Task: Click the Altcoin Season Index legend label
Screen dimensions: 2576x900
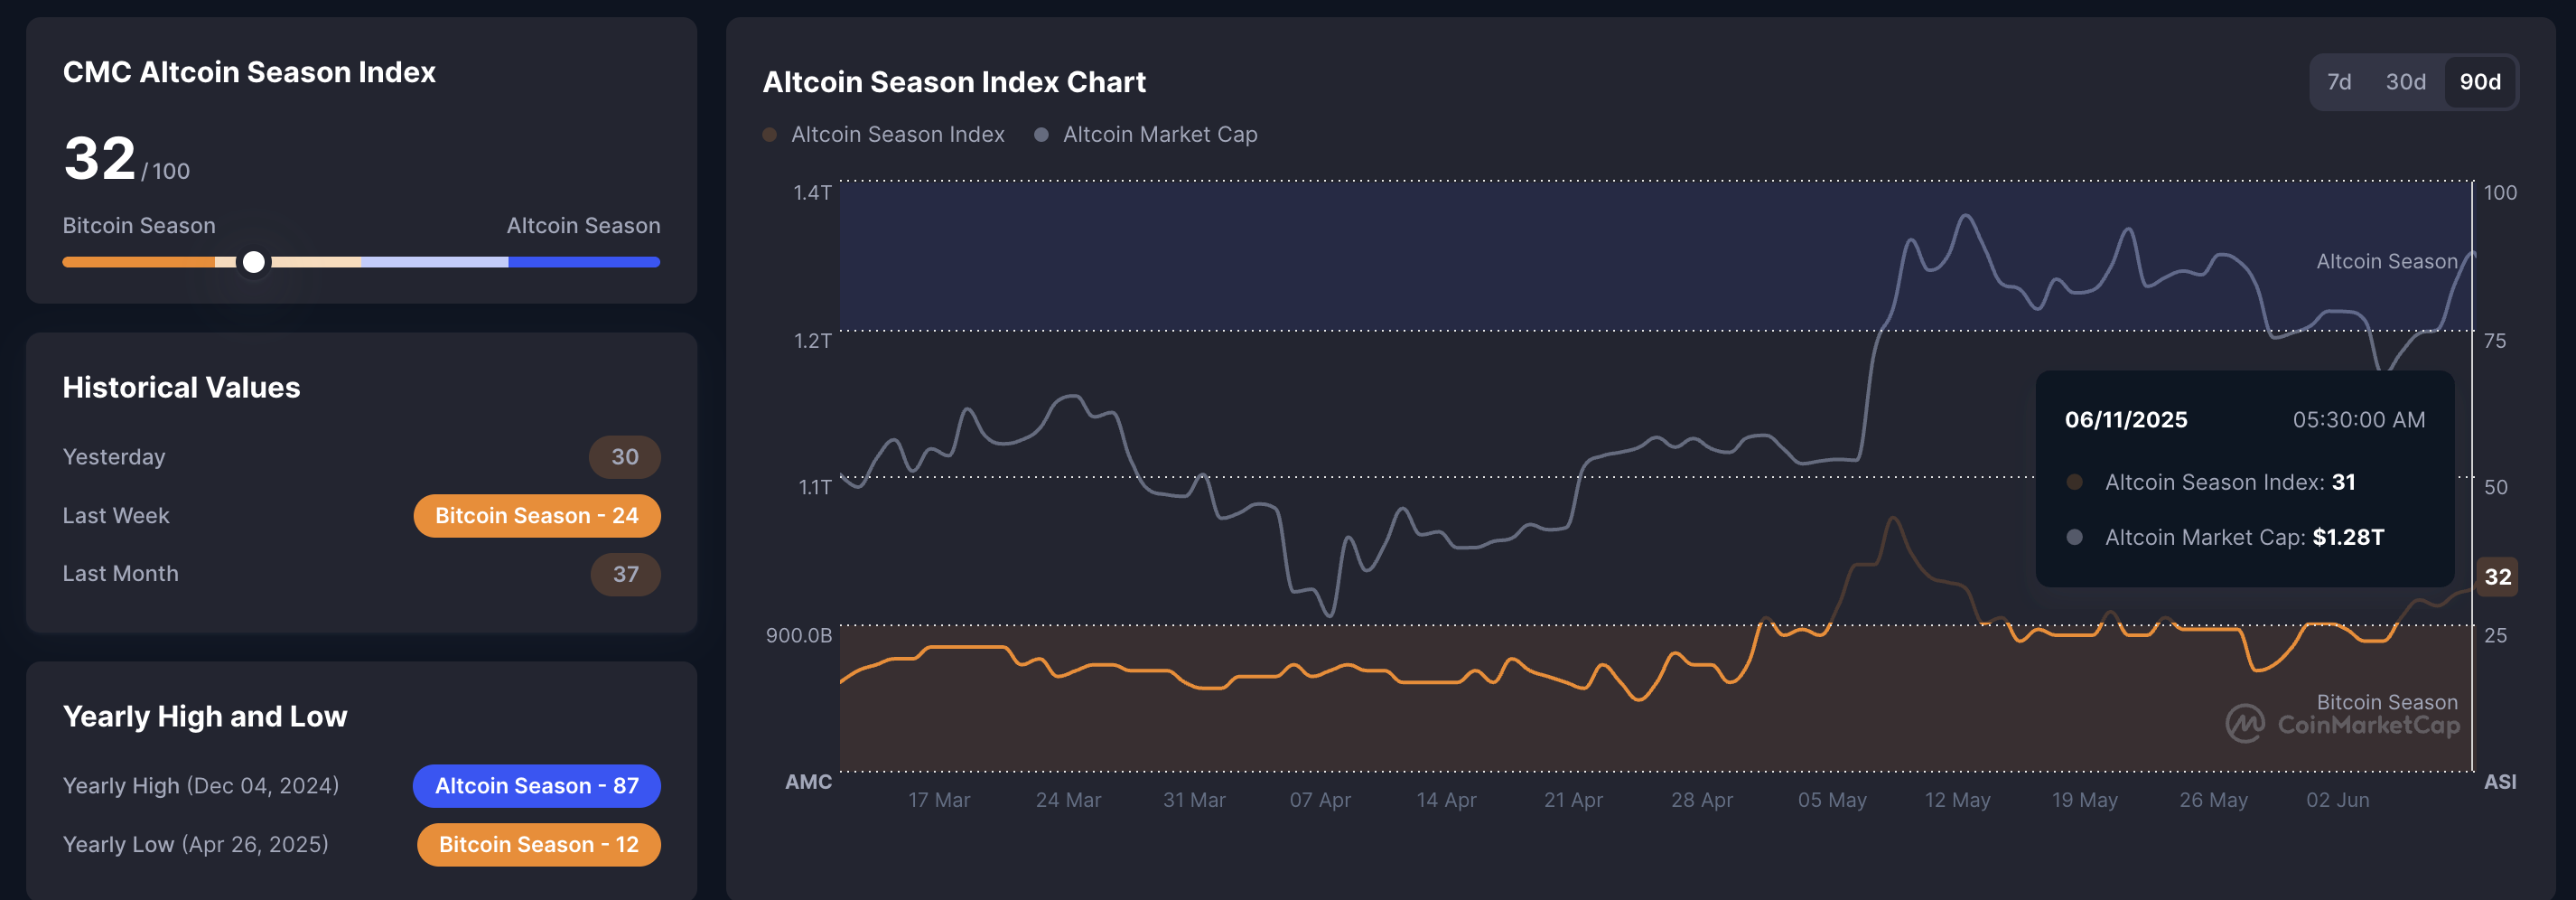Action: tap(897, 135)
